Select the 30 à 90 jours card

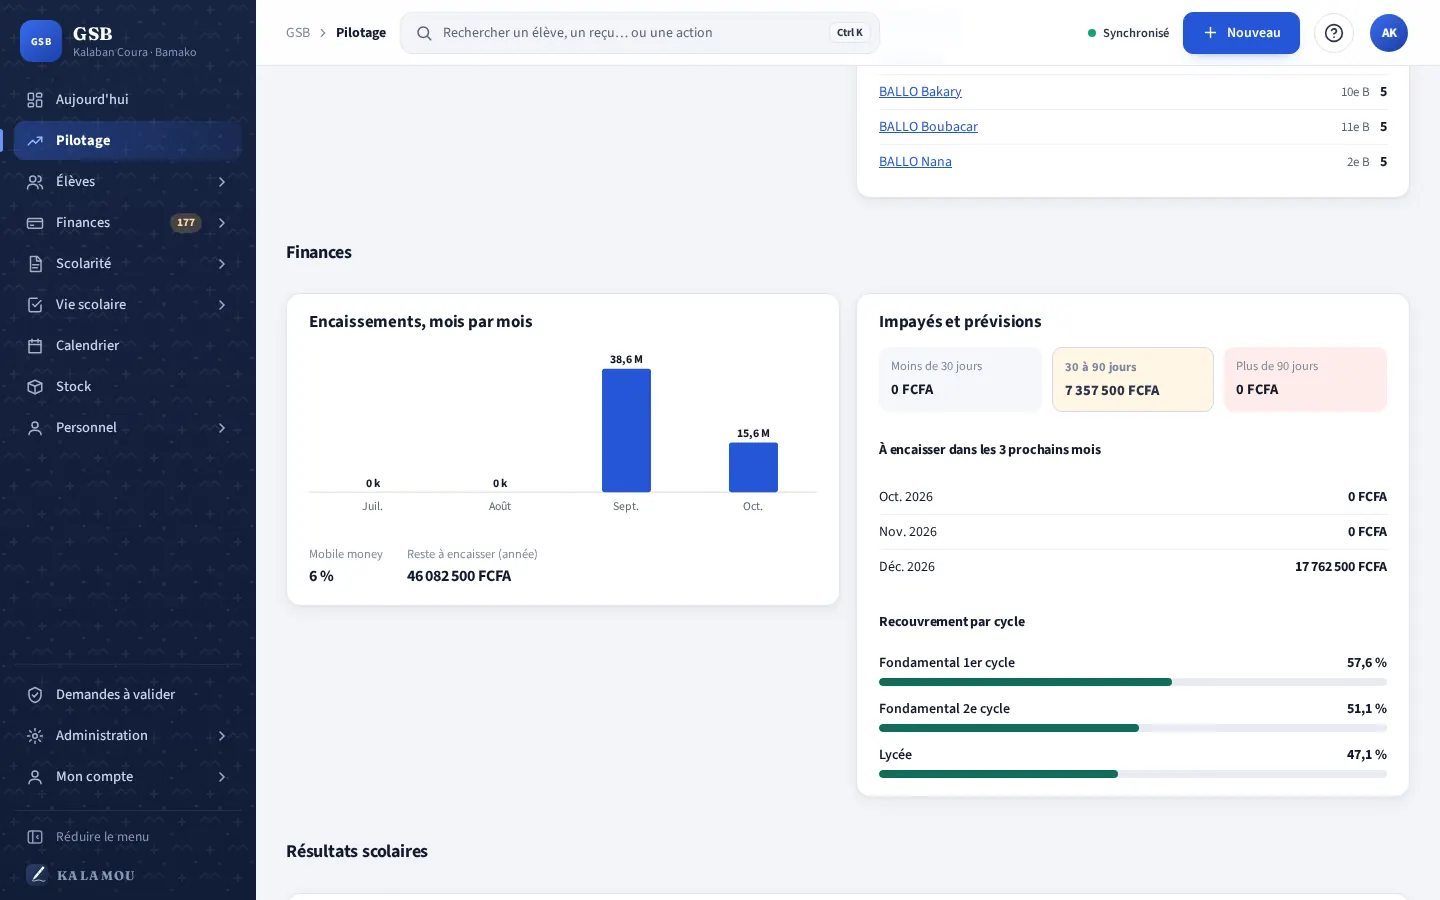pos(1133,379)
